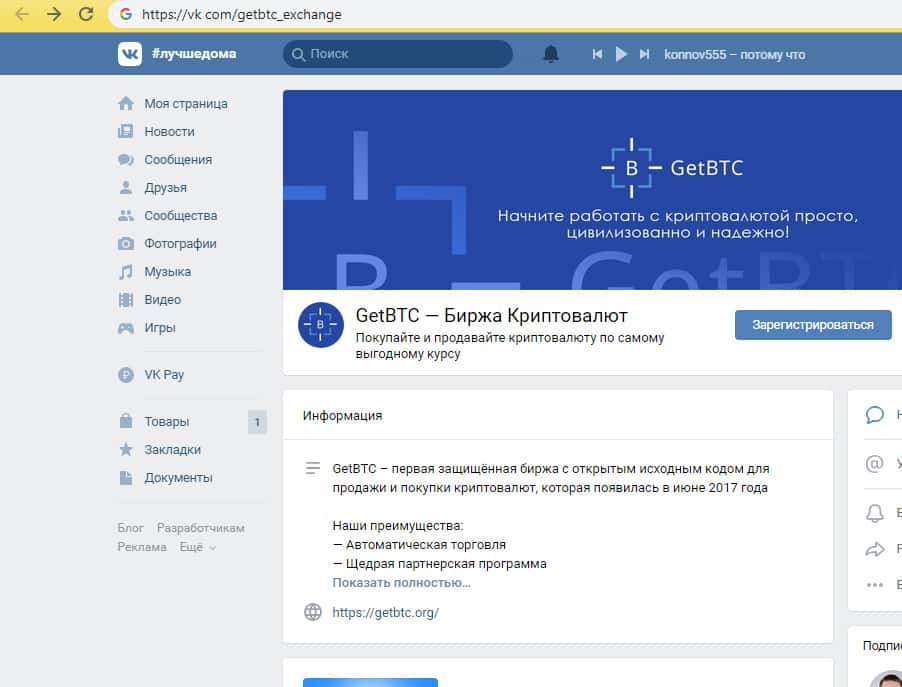Click the ruble coin icon beside VK Pay
Screen dimensions: 902x687
[126, 375]
